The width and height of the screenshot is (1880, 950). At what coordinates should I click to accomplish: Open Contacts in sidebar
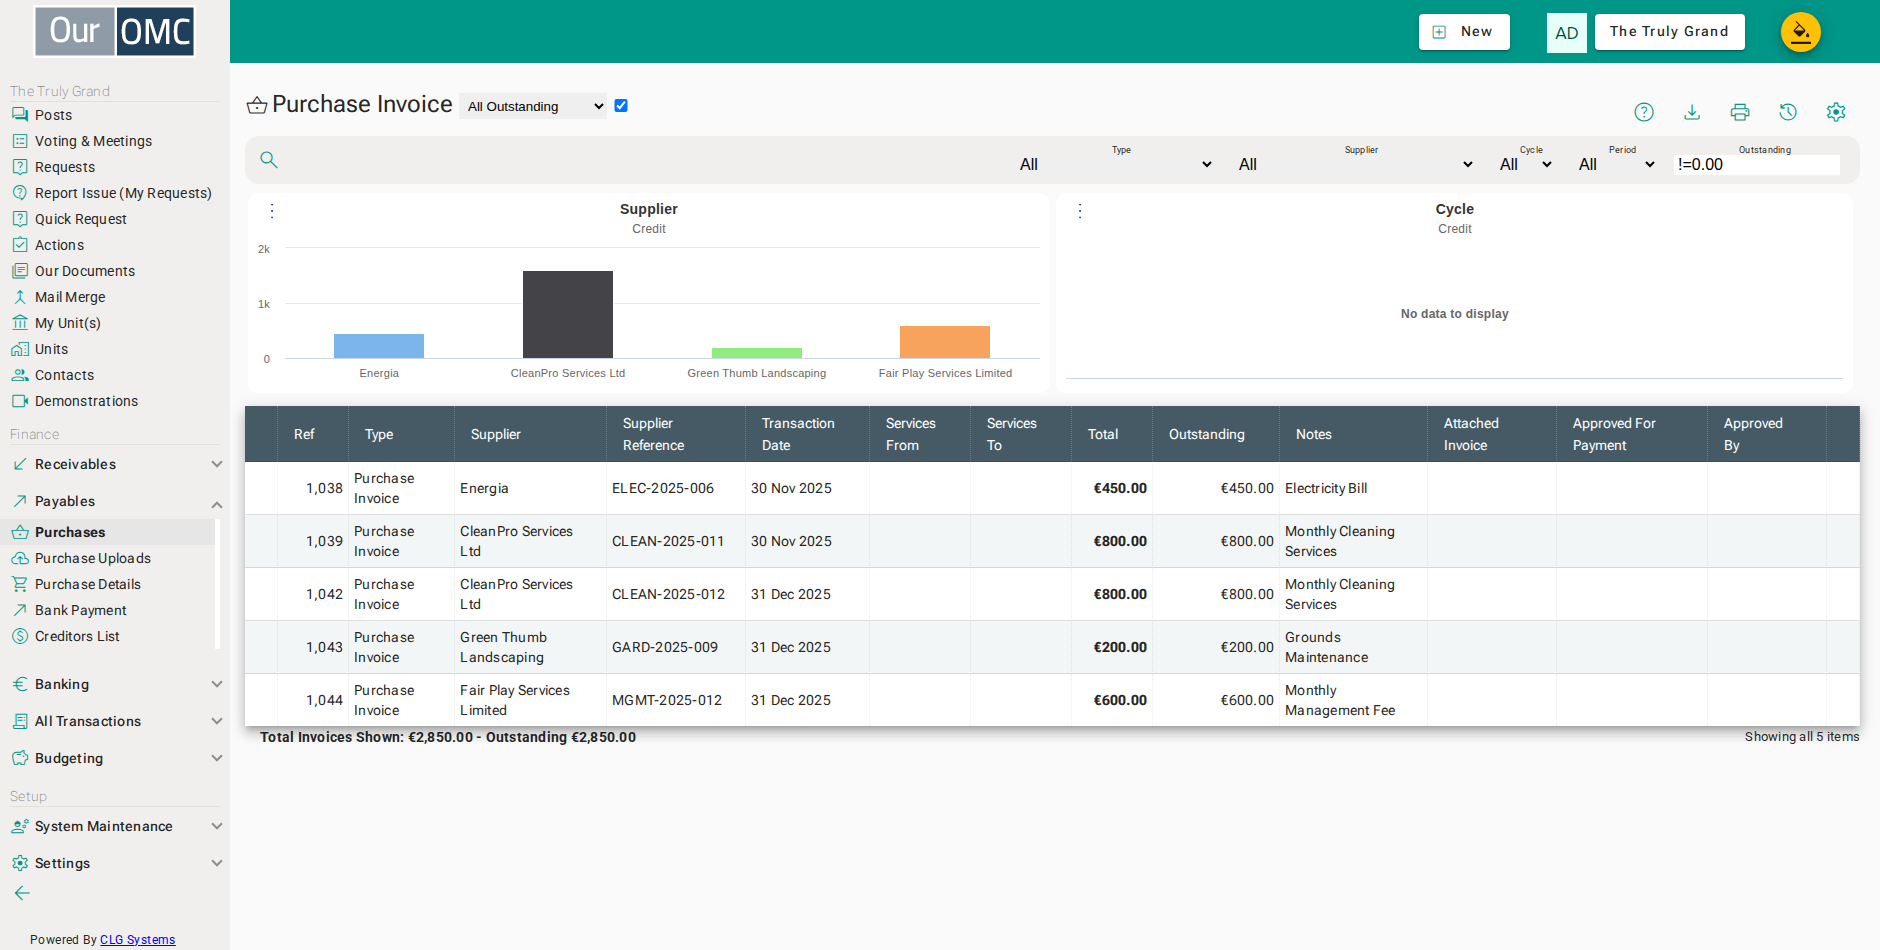click(x=64, y=375)
